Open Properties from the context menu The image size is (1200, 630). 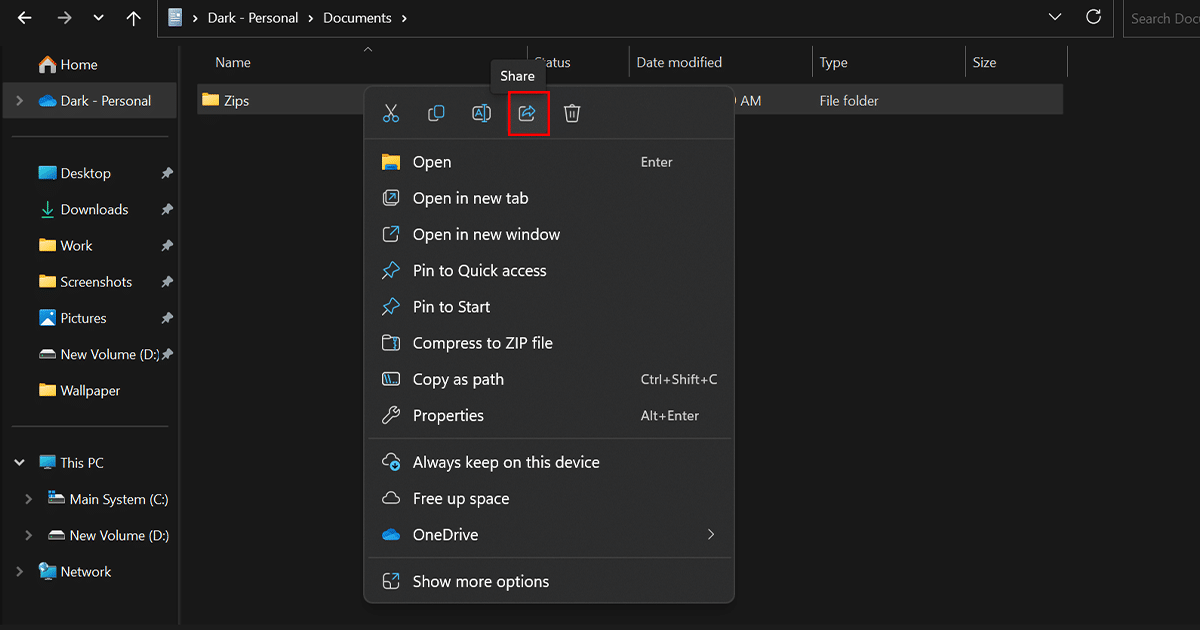coord(448,416)
